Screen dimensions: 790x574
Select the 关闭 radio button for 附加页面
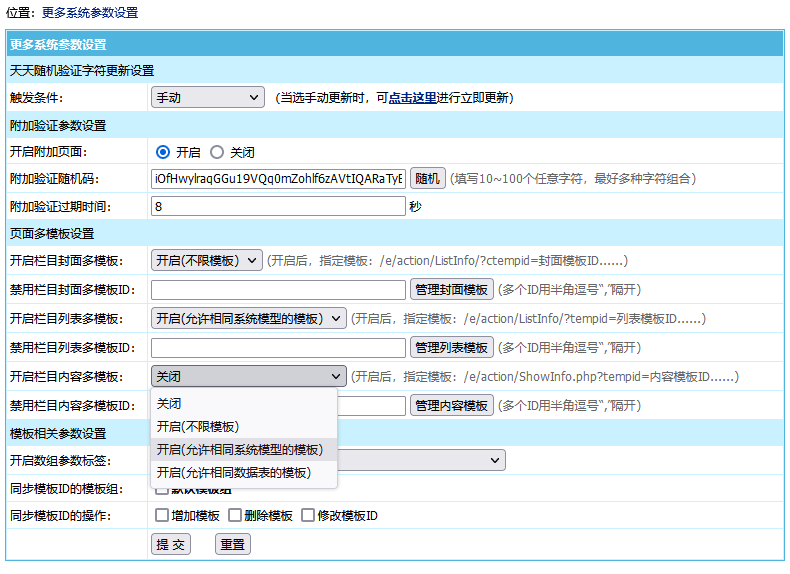click(217, 153)
